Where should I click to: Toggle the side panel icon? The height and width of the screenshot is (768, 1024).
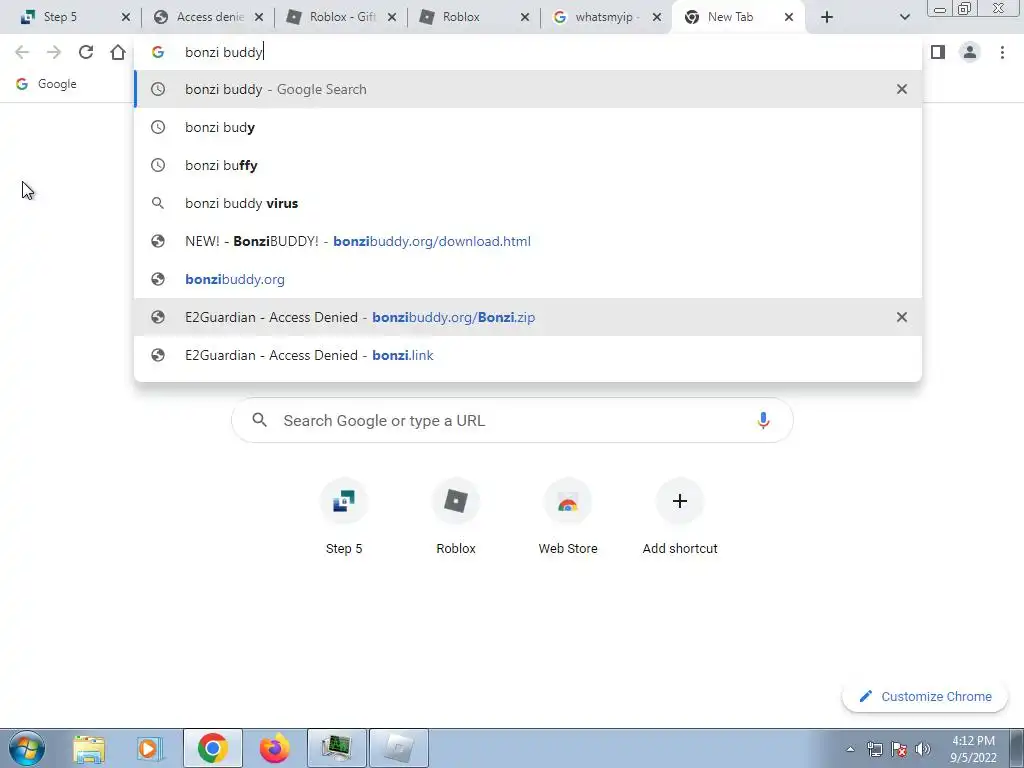[x=938, y=52]
